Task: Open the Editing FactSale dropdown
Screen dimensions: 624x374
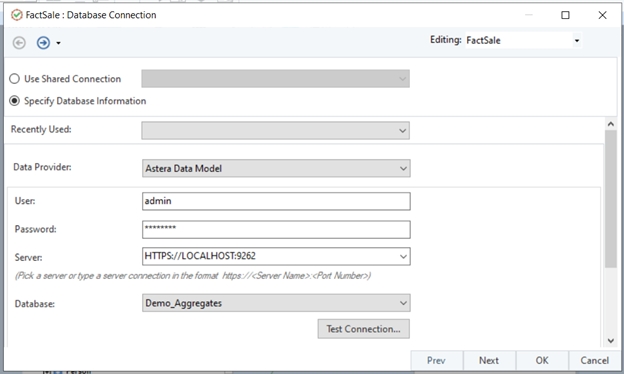Action: (577, 40)
